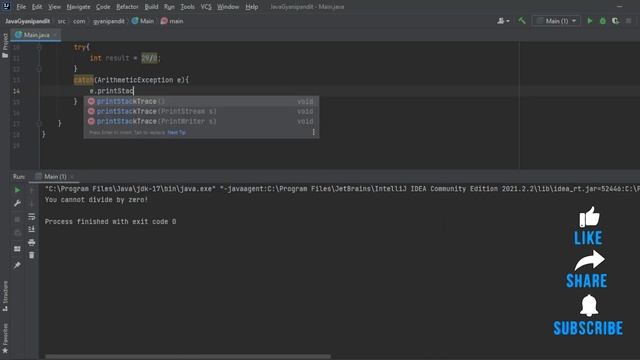Click the Run panel stop icon
The image size is (640, 360).
tap(17, 220)
